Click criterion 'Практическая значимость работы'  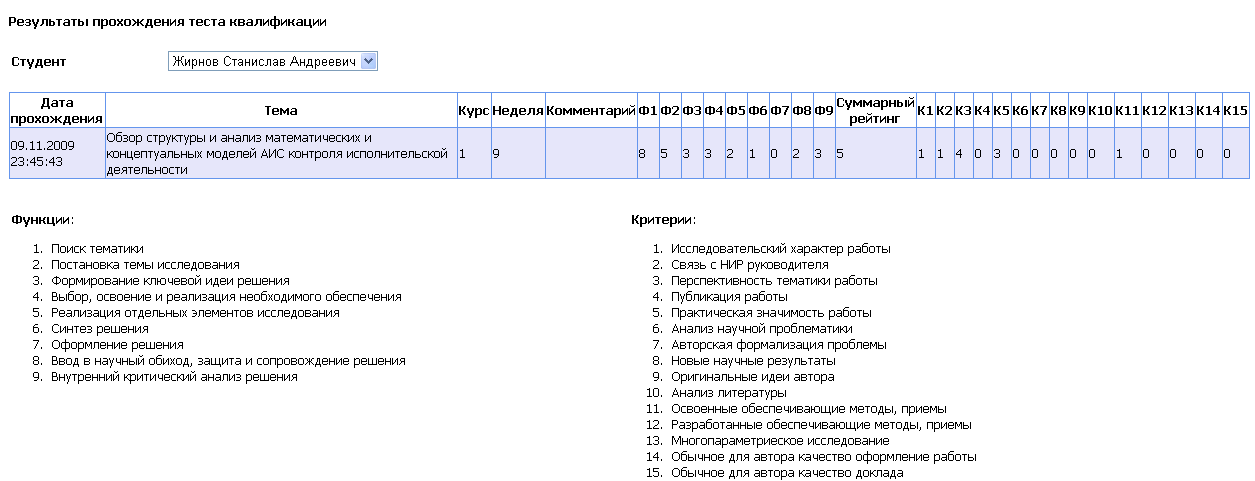click(771, 313)
